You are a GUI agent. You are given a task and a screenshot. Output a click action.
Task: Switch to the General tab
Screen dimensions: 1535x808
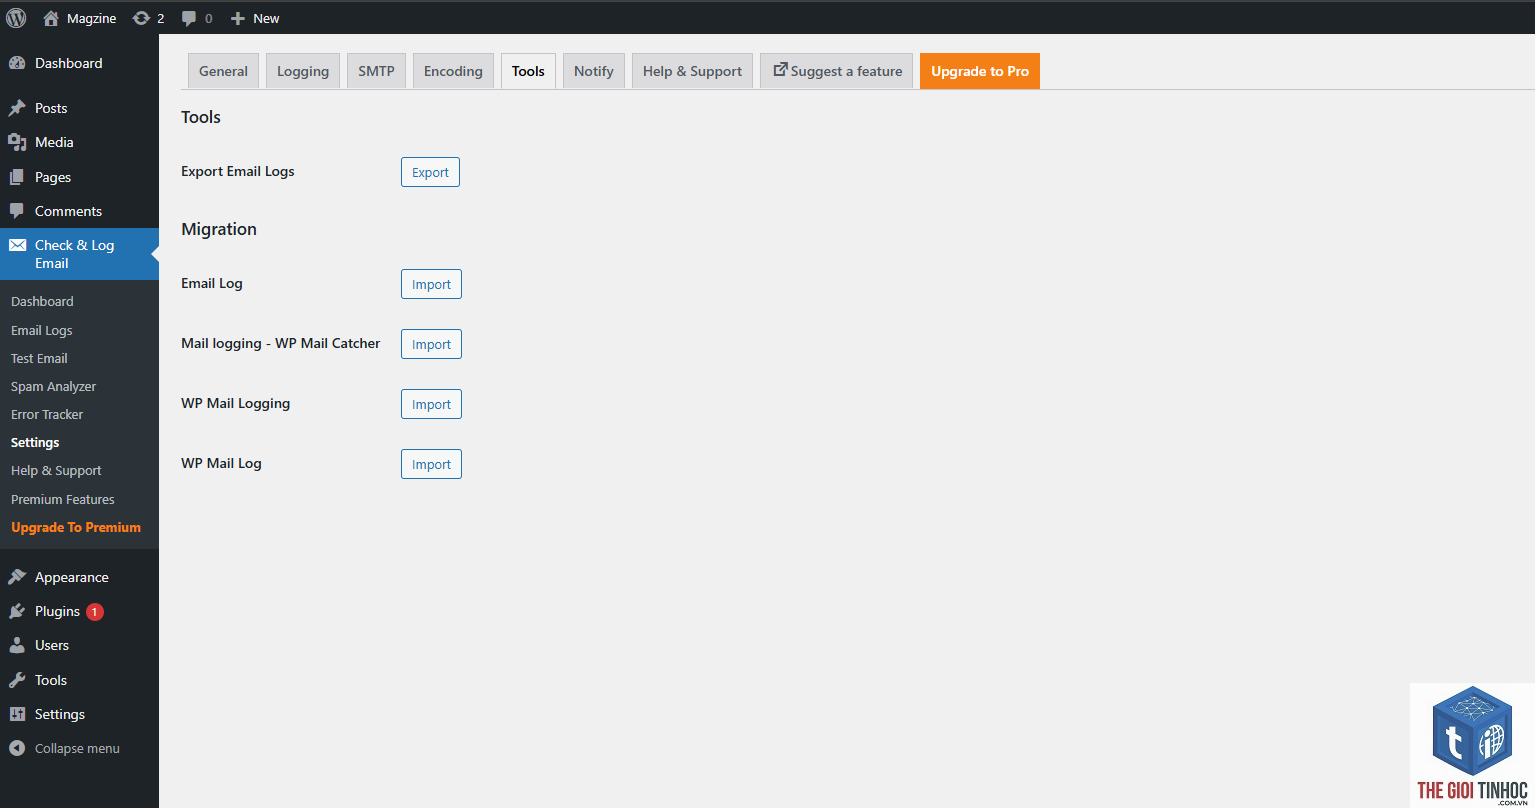(223, 71)
